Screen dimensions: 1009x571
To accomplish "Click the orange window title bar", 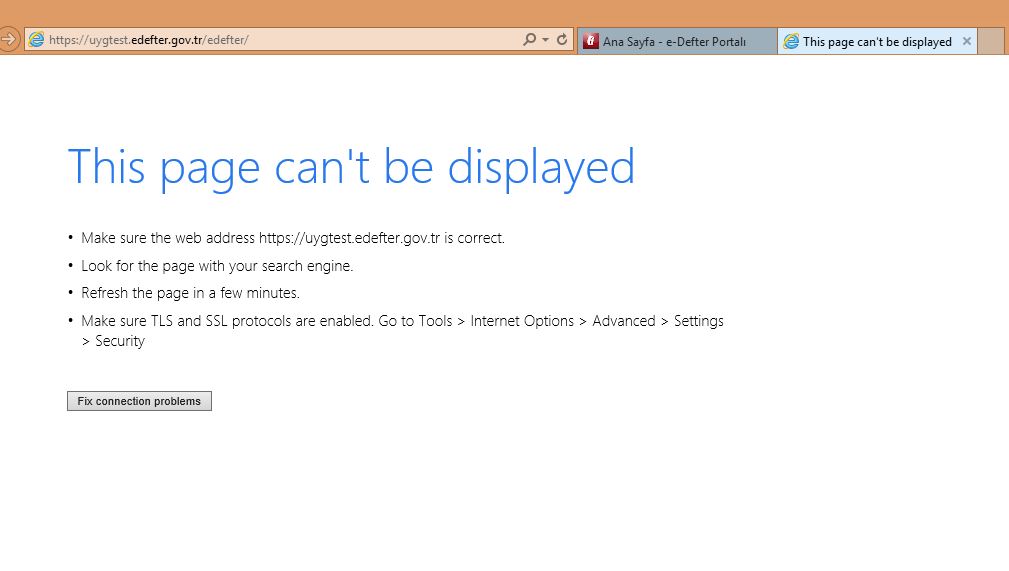I will click(500, 12).
